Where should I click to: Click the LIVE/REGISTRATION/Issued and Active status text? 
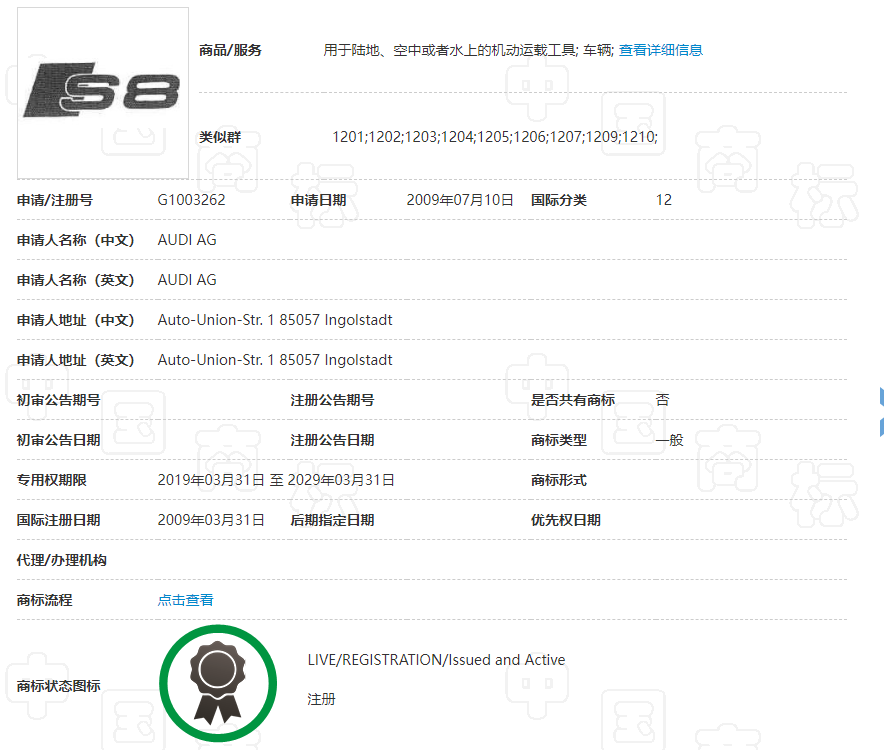(x=436, y=660)
